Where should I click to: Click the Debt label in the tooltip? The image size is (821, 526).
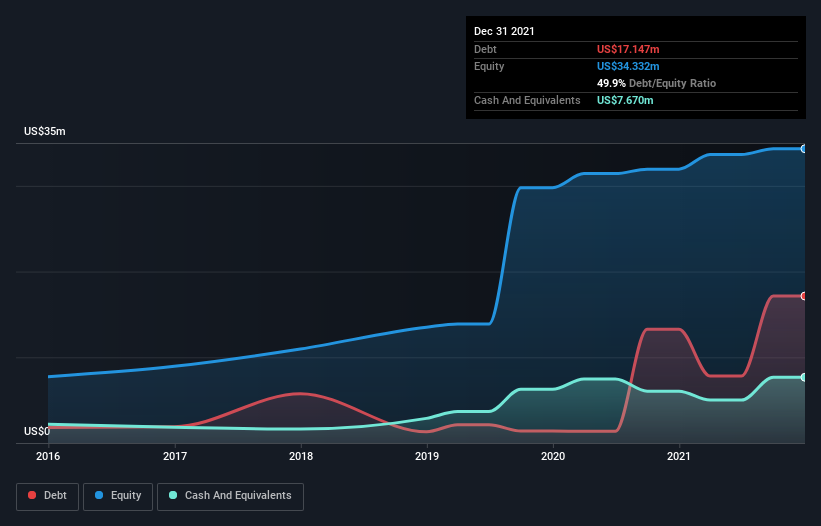coord(485,49)
